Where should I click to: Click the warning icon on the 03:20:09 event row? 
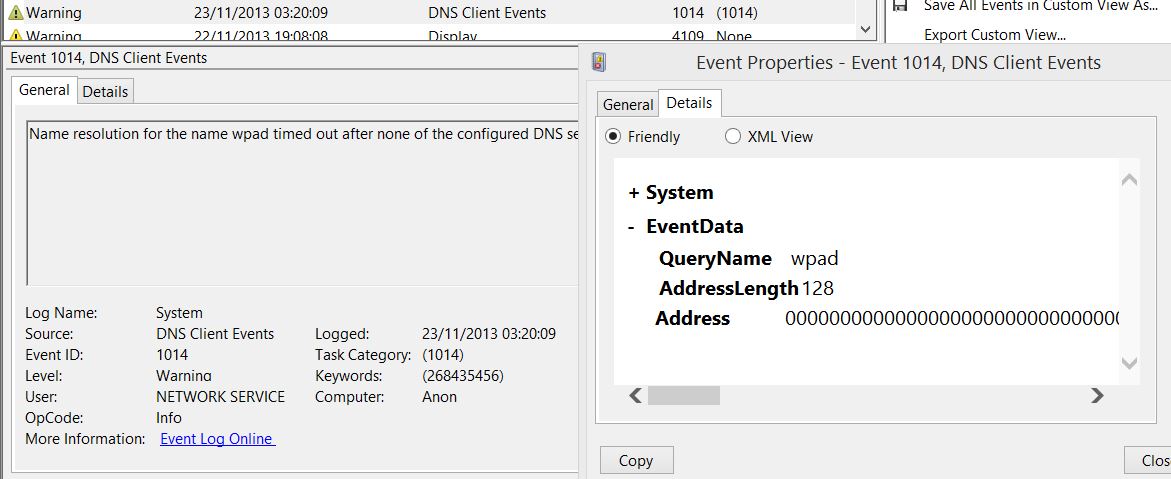point(15,13)
